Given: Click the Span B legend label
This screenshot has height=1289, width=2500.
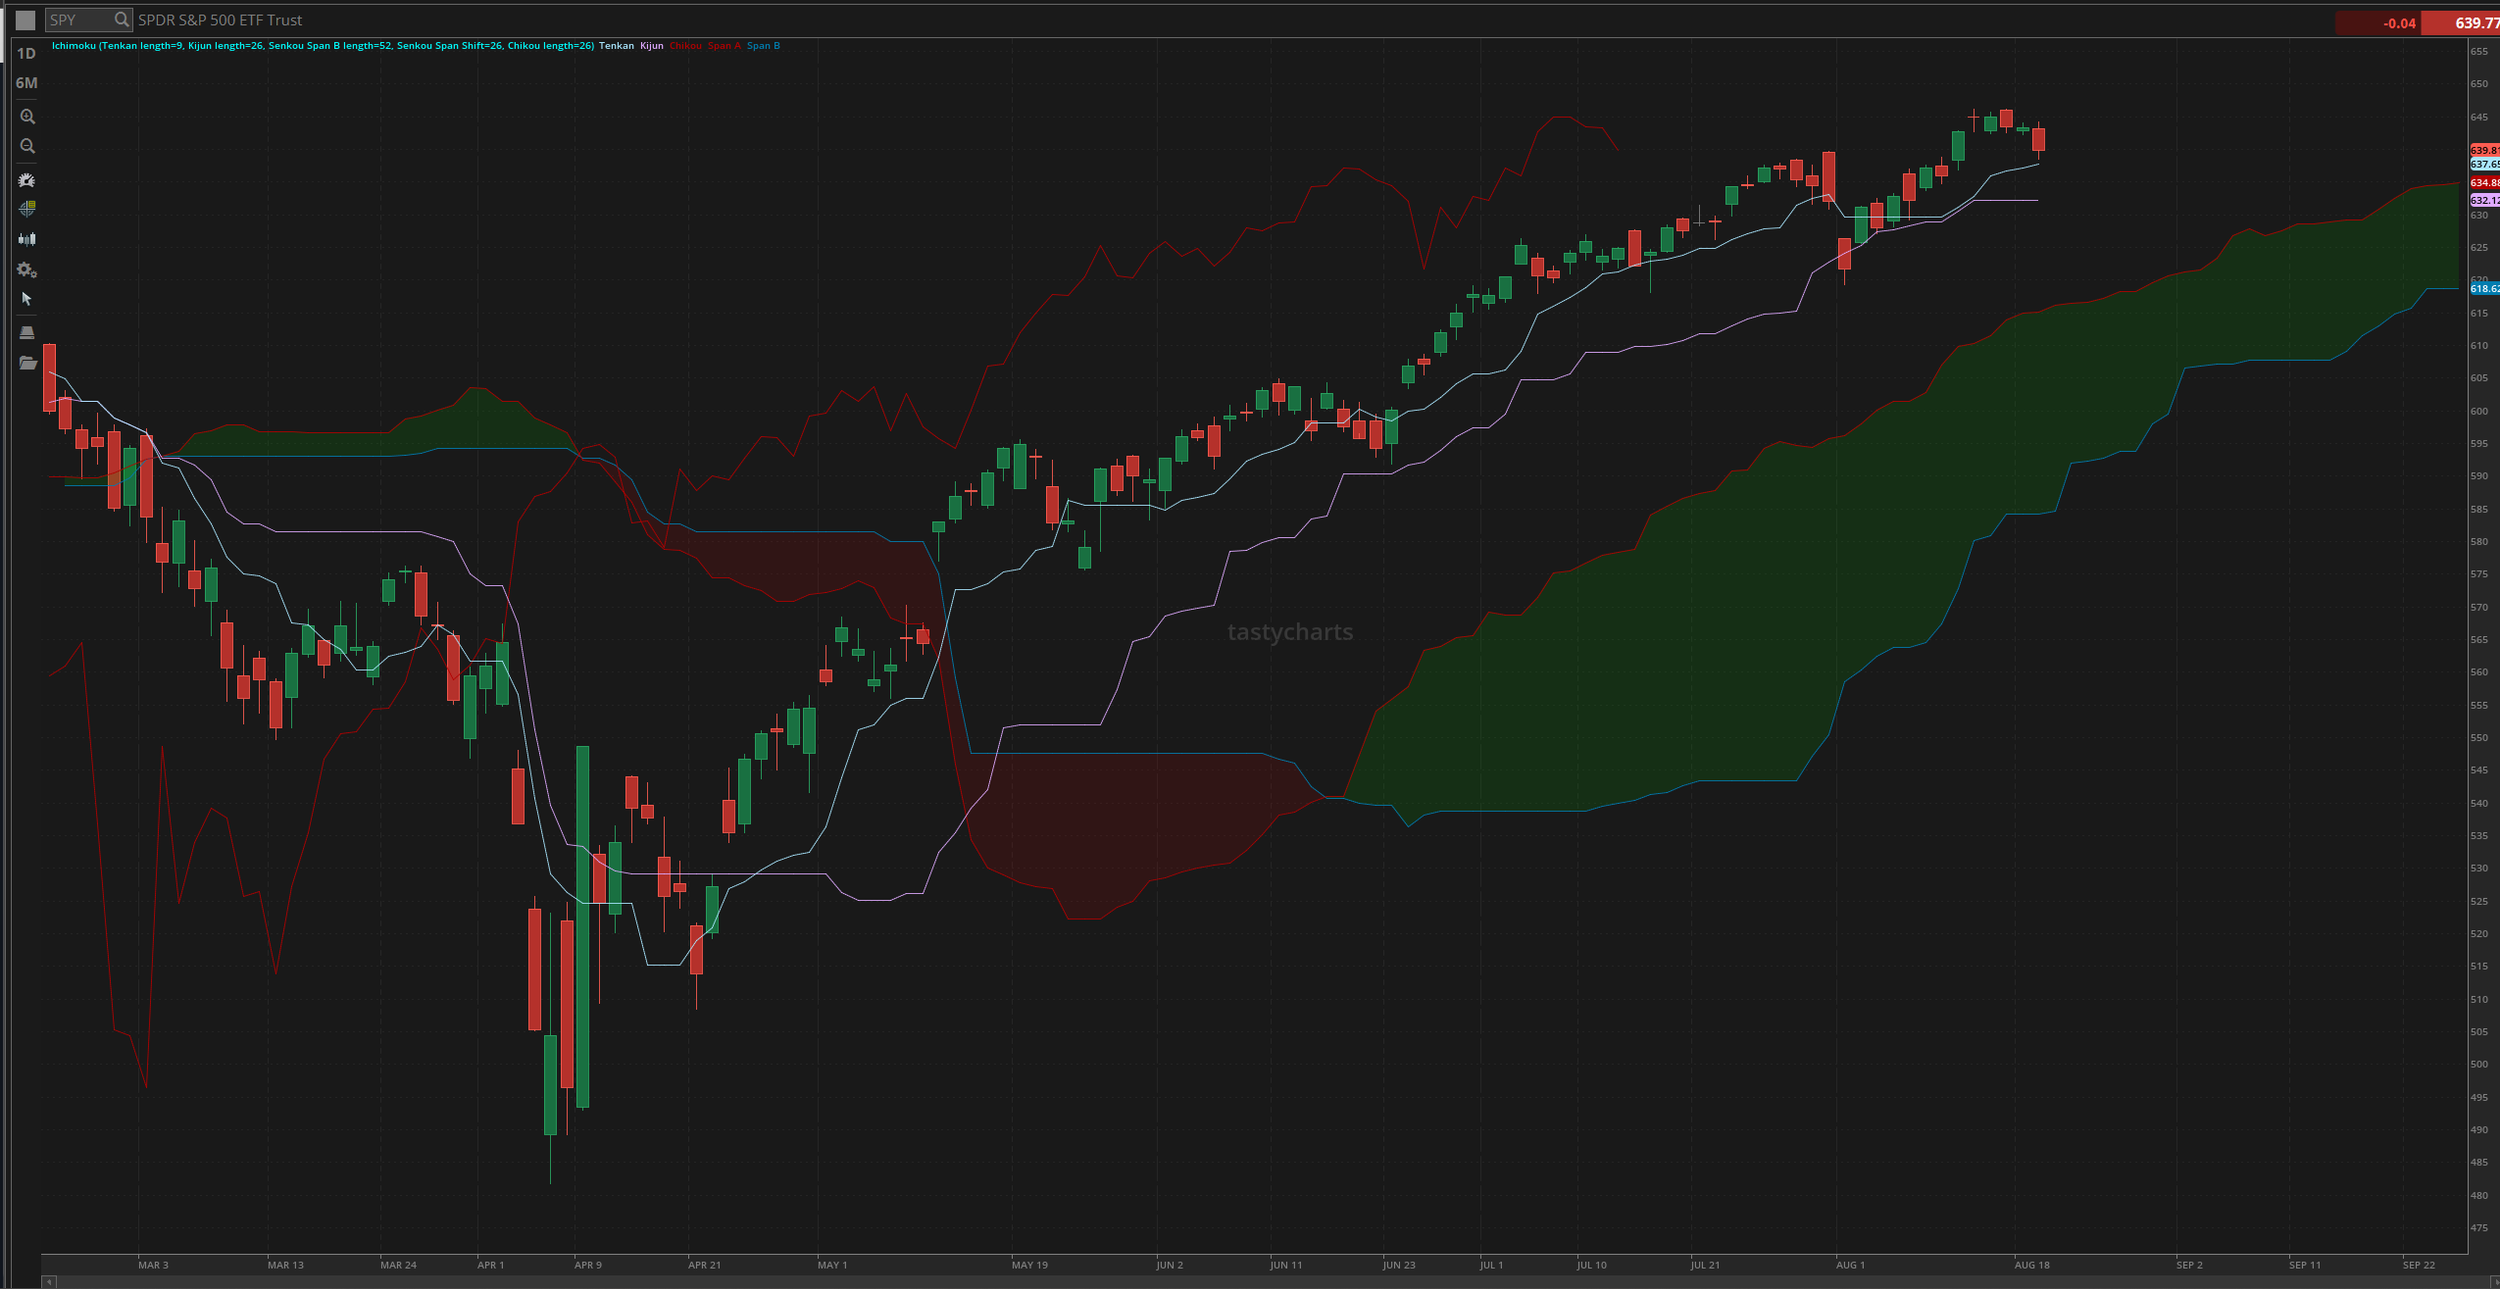Looking at the screenshot, I should point(763,46).
